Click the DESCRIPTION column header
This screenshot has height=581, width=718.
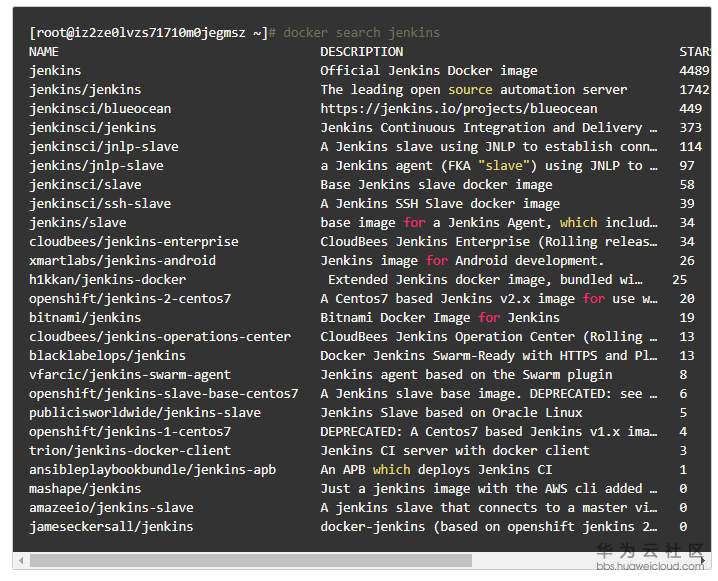(361, 51)
